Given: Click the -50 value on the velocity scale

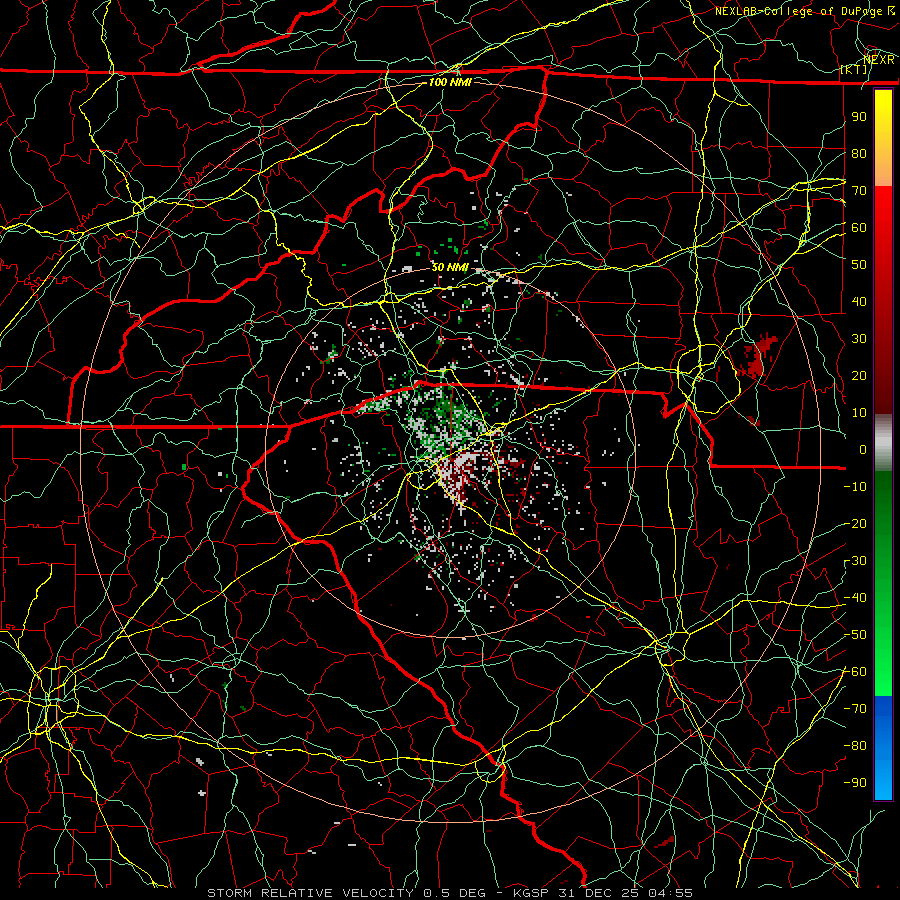Looking at the screenshot, I should [x=855, y=635].
